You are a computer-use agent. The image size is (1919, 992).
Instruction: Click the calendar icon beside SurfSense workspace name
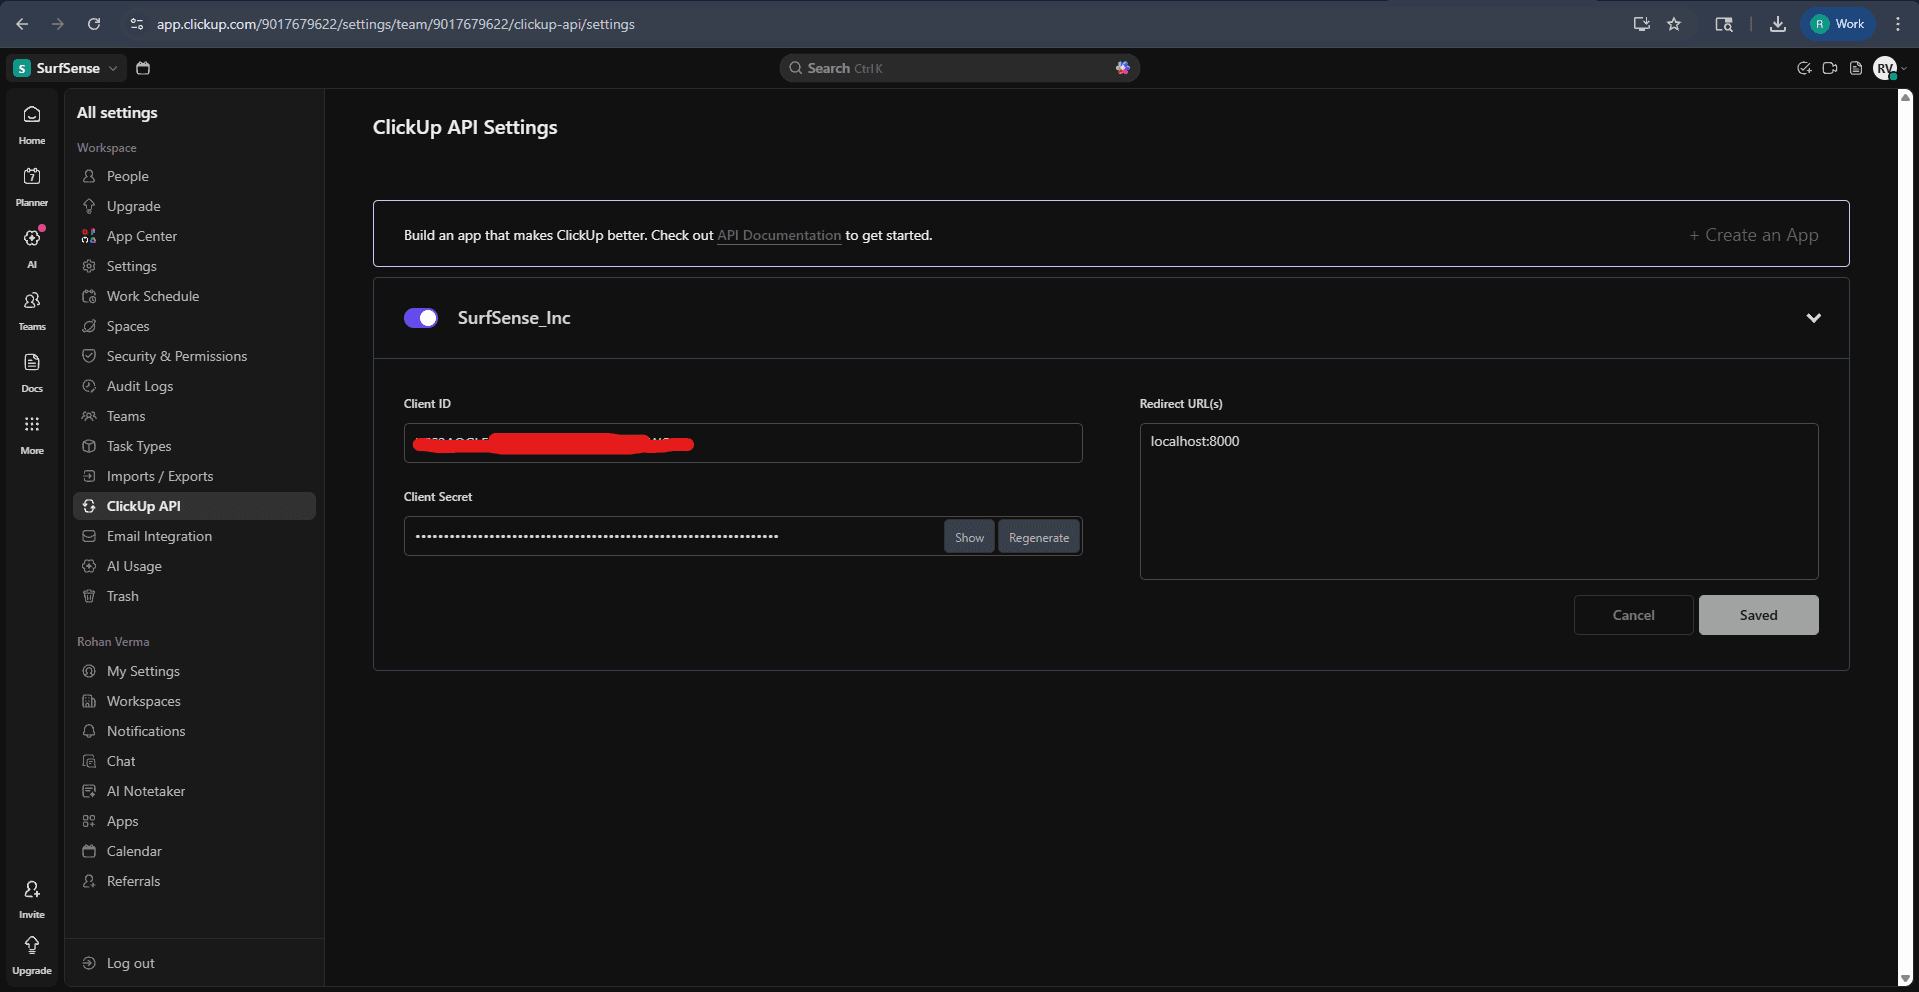tap(142, 68)
